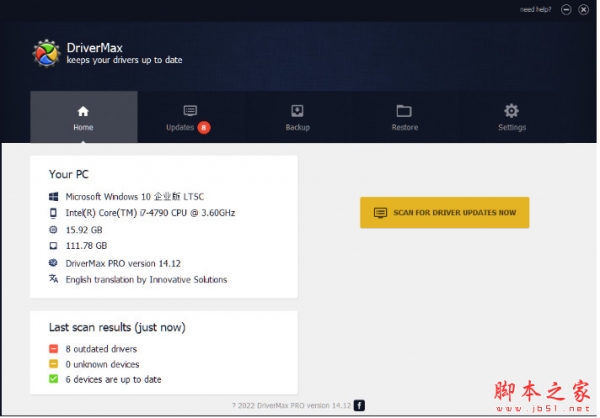Click the DriverMax title text
Image resolution: width=600 pixels, height=418 pixels.
pyautogui.click(x=95, y=48)
